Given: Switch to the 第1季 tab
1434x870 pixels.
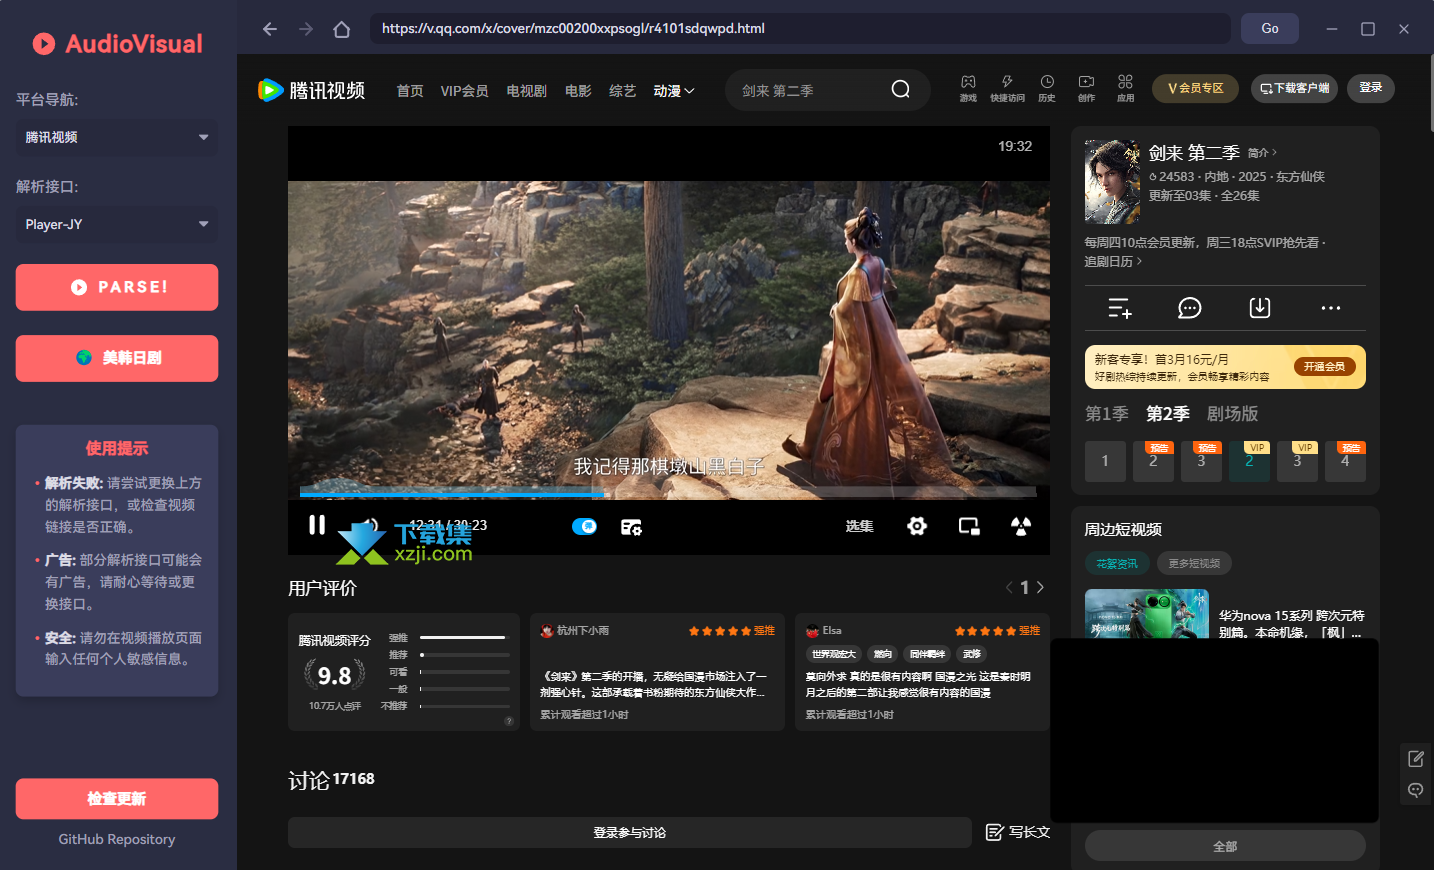Looking at the screenshot, I should pyautogui.click(x=1106, y=414).
